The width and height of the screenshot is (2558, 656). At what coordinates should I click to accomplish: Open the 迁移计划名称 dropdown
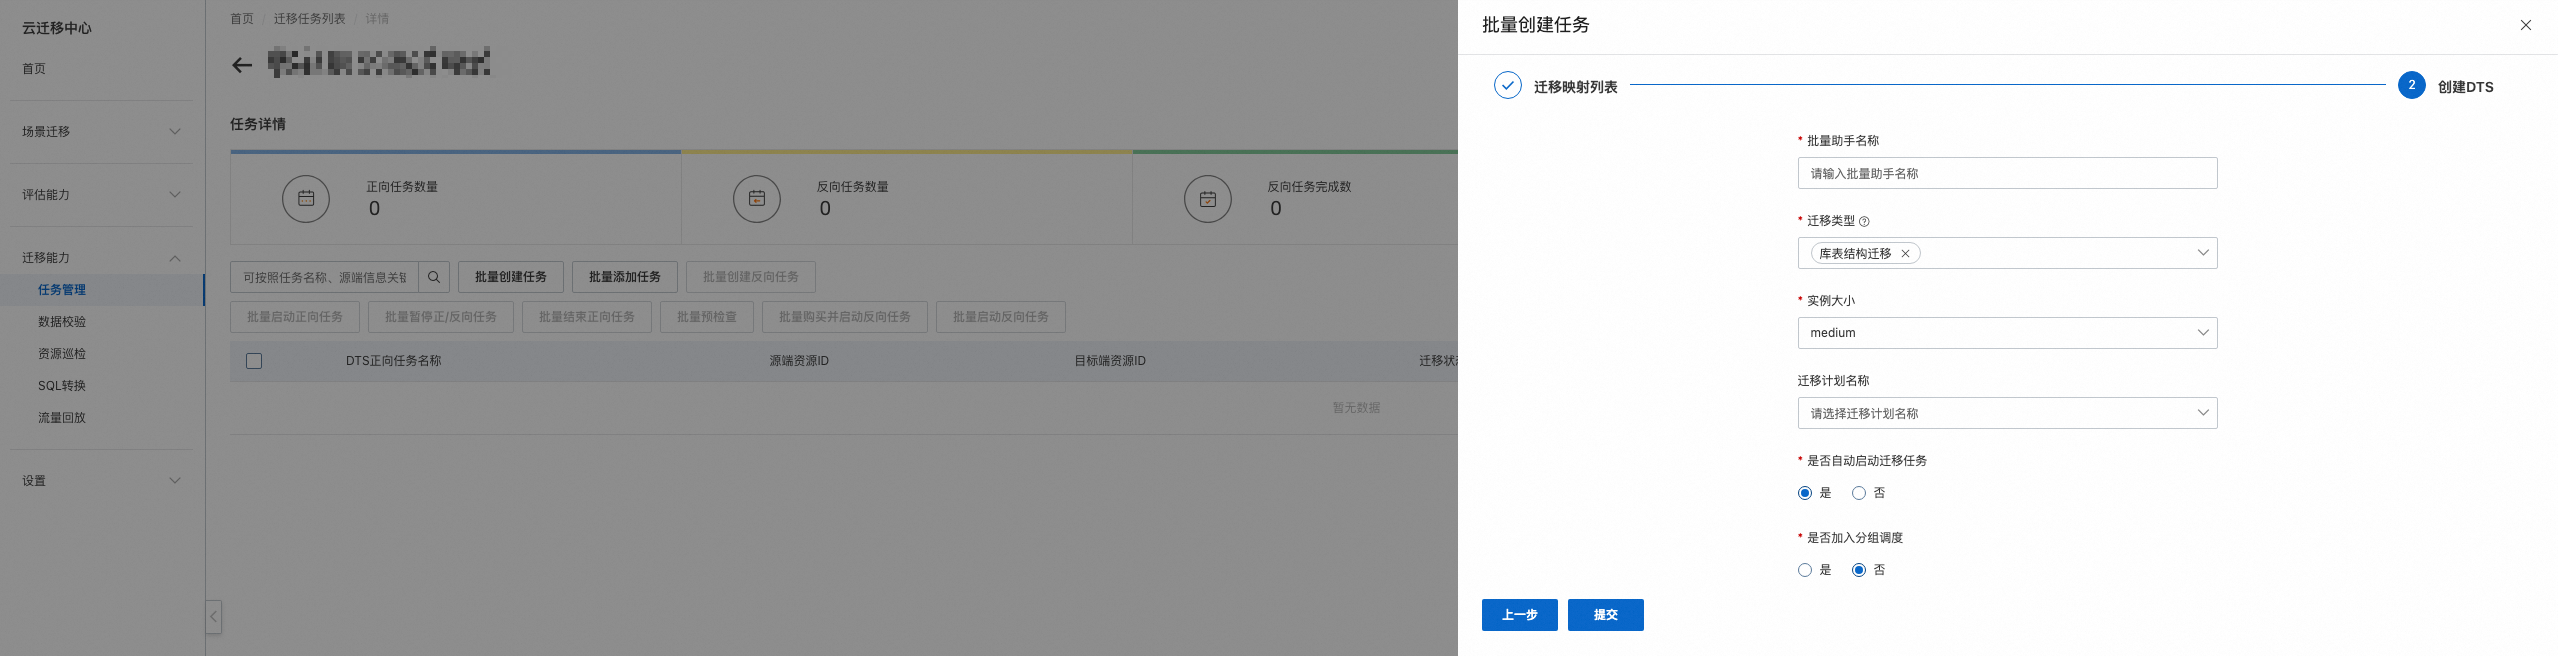click(x=2007, y=413)
